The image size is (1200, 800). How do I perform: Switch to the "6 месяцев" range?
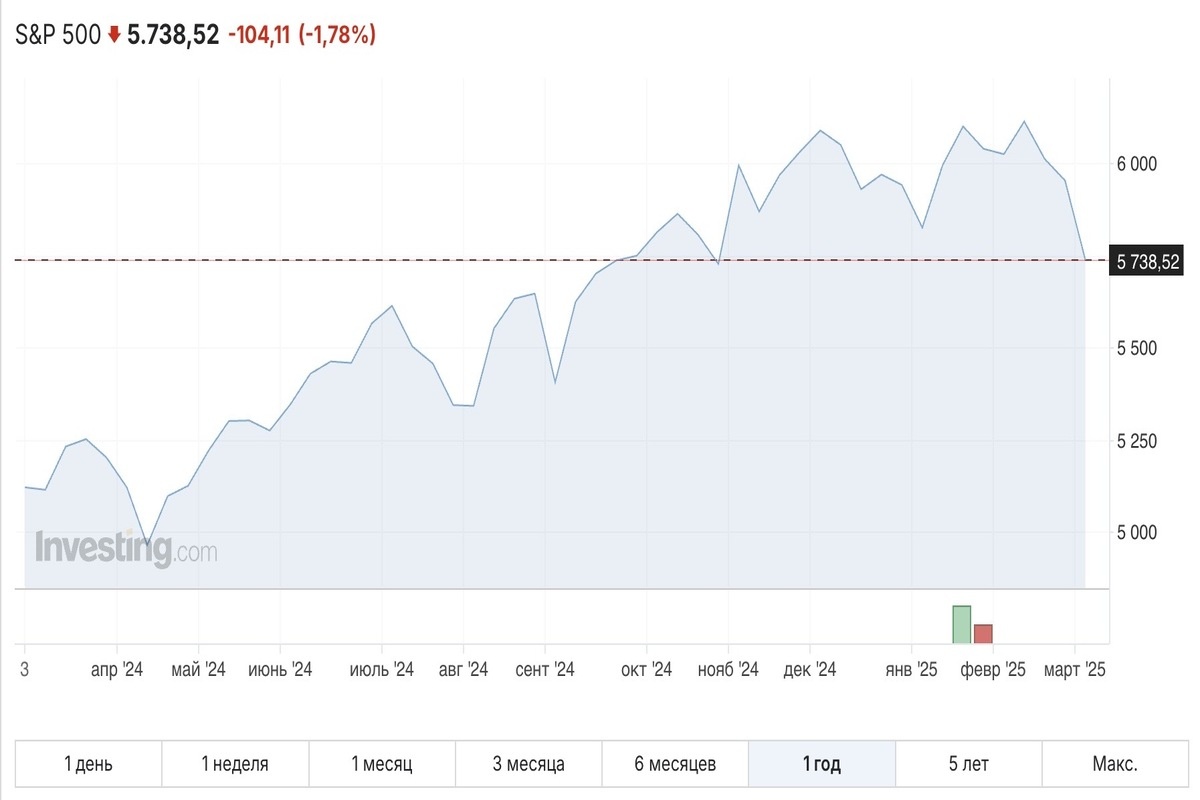pyautogui.click(x=677, y=763)
